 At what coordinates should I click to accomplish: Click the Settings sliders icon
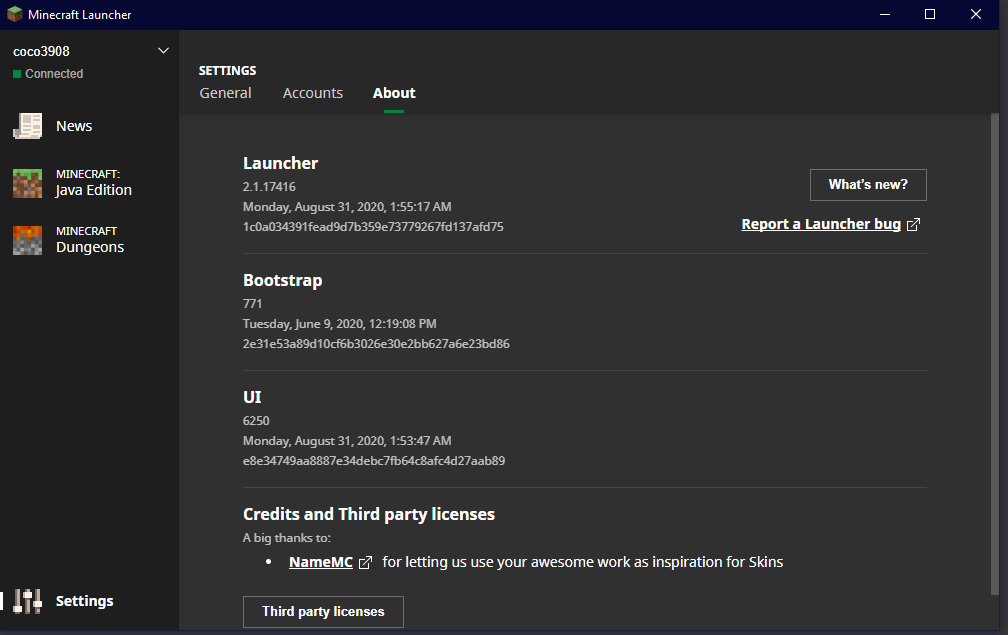pos(28,601)
